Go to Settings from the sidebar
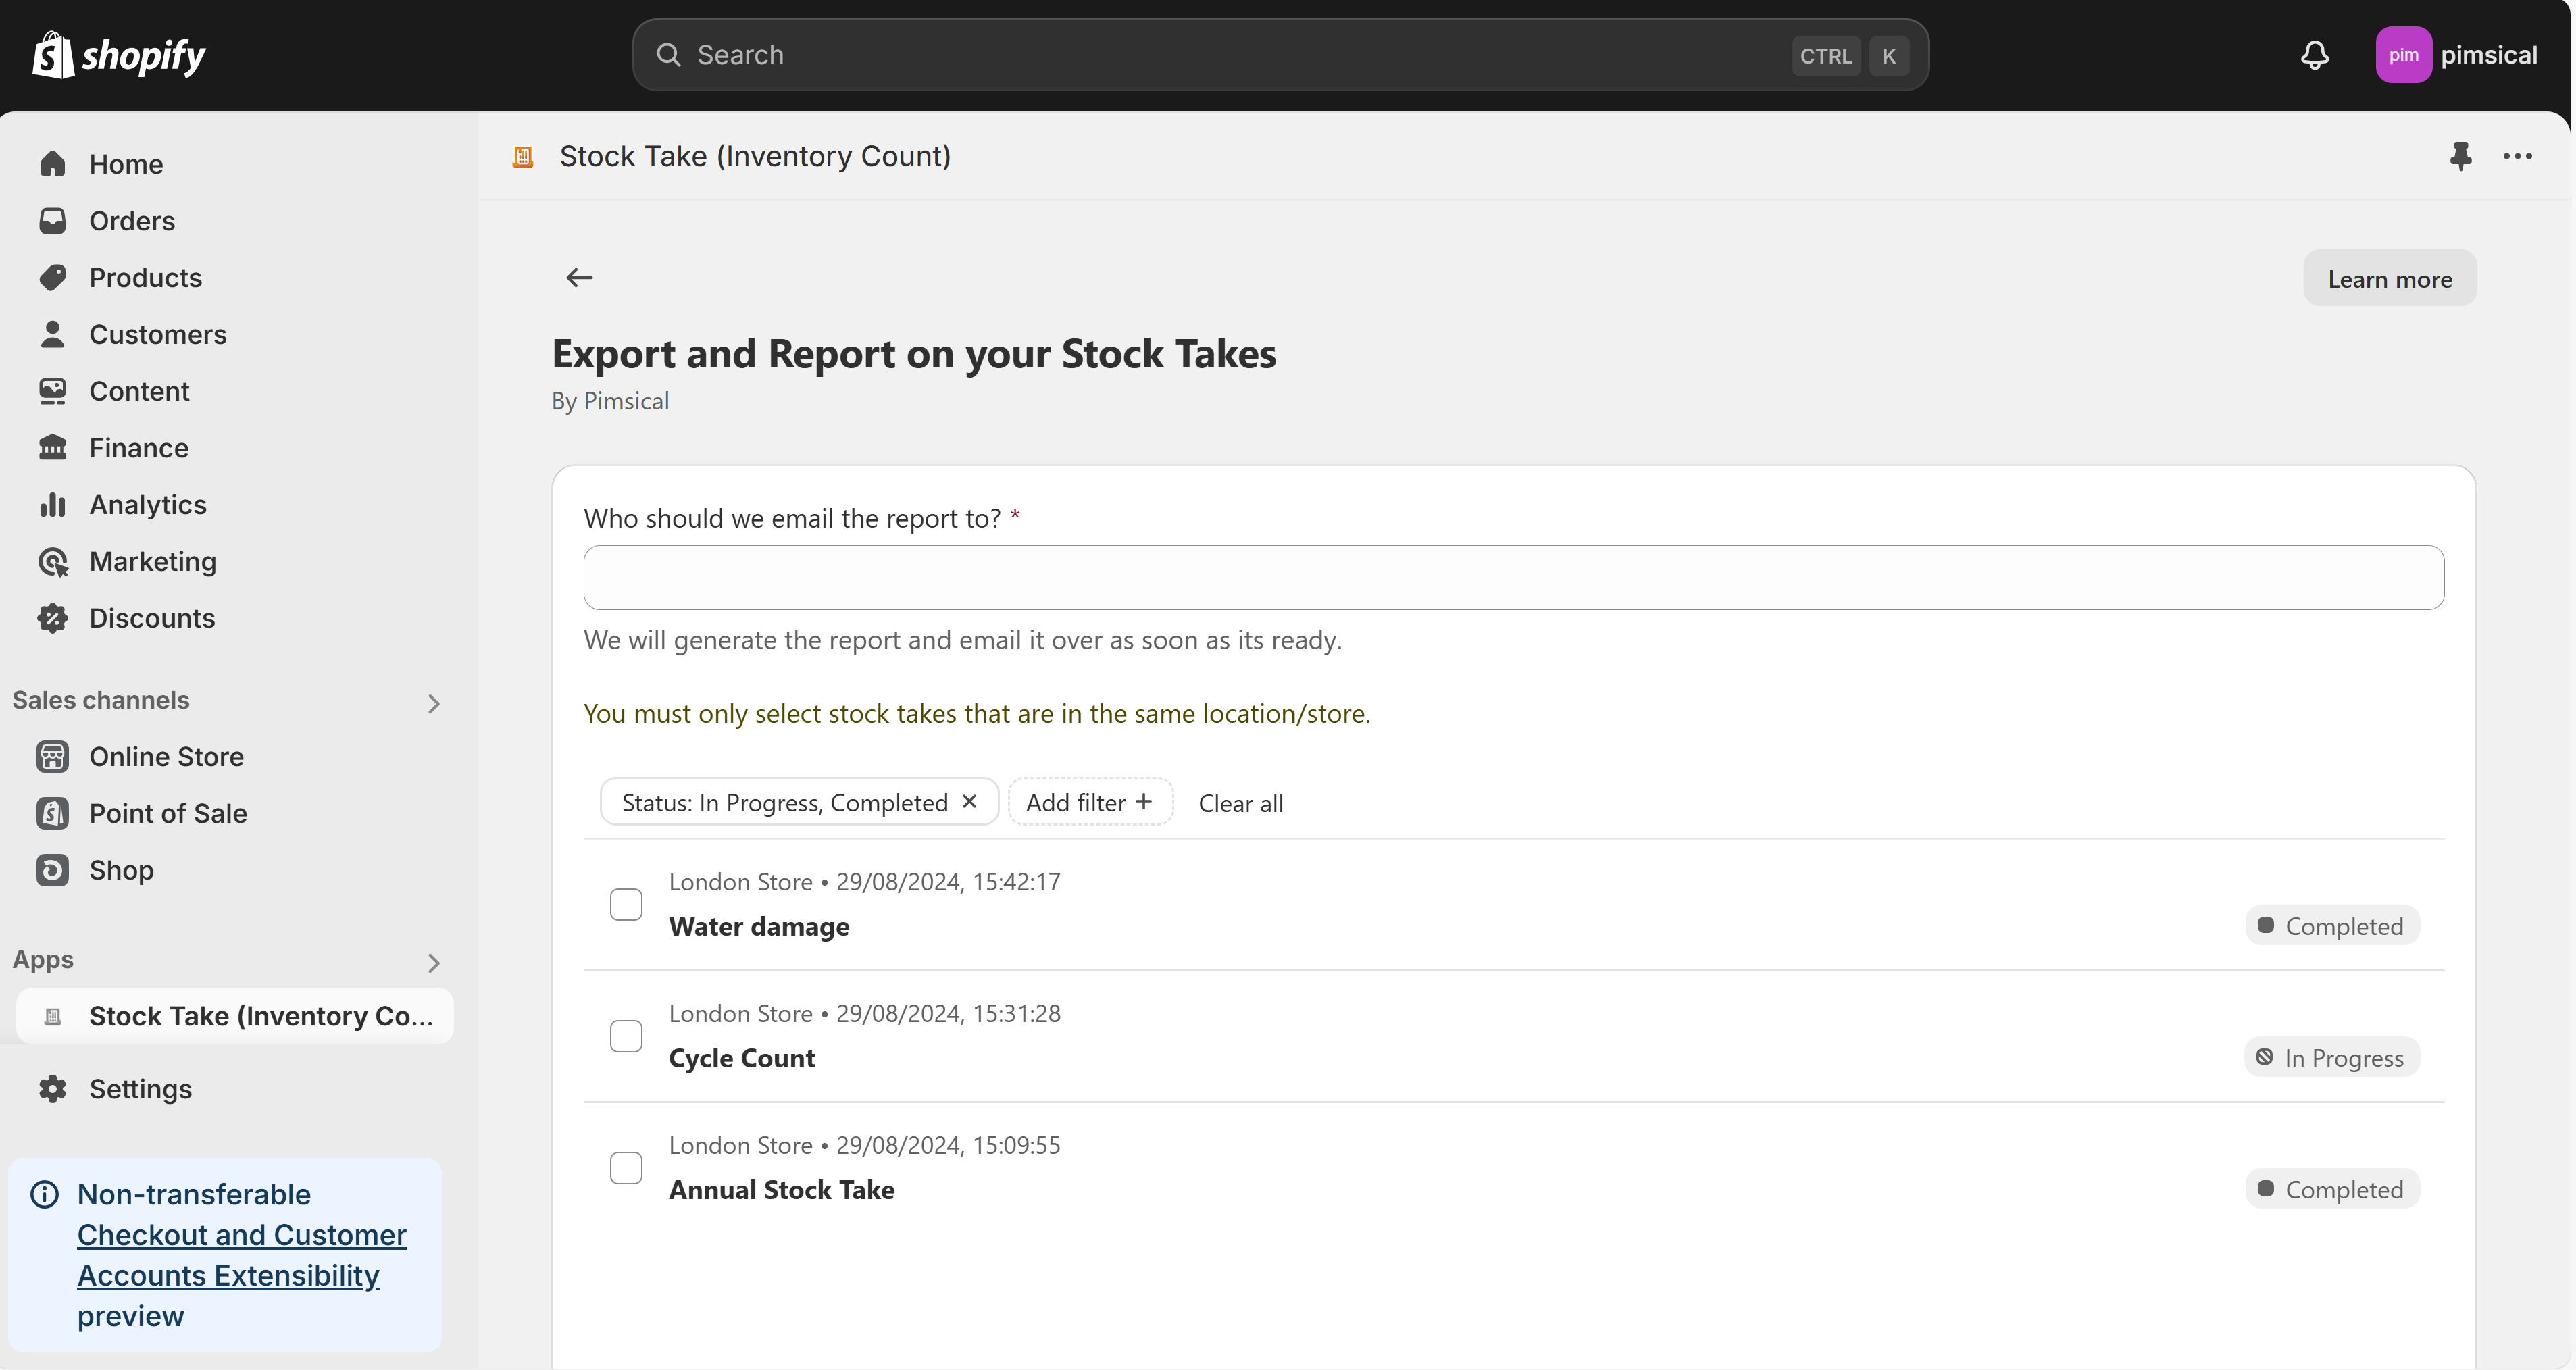Viewport: 2576px width, 1370px height. [140, 1089]
